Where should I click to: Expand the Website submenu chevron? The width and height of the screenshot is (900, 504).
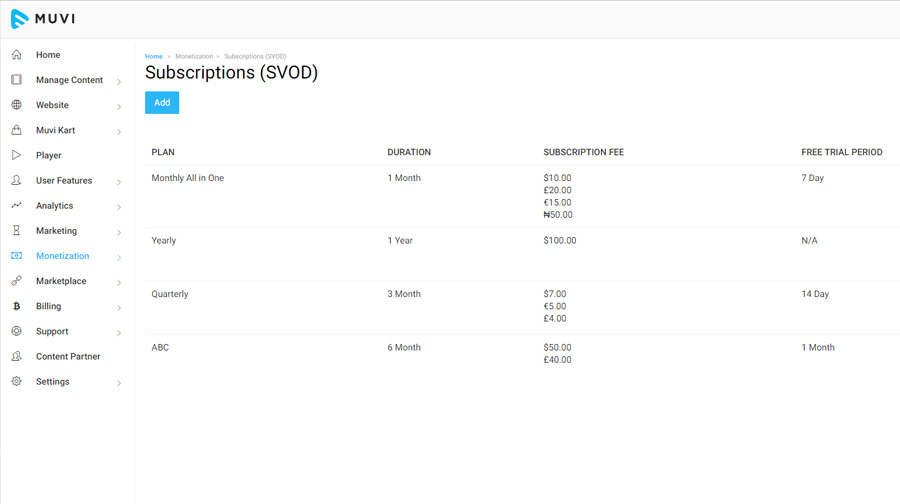coord(119,107)
